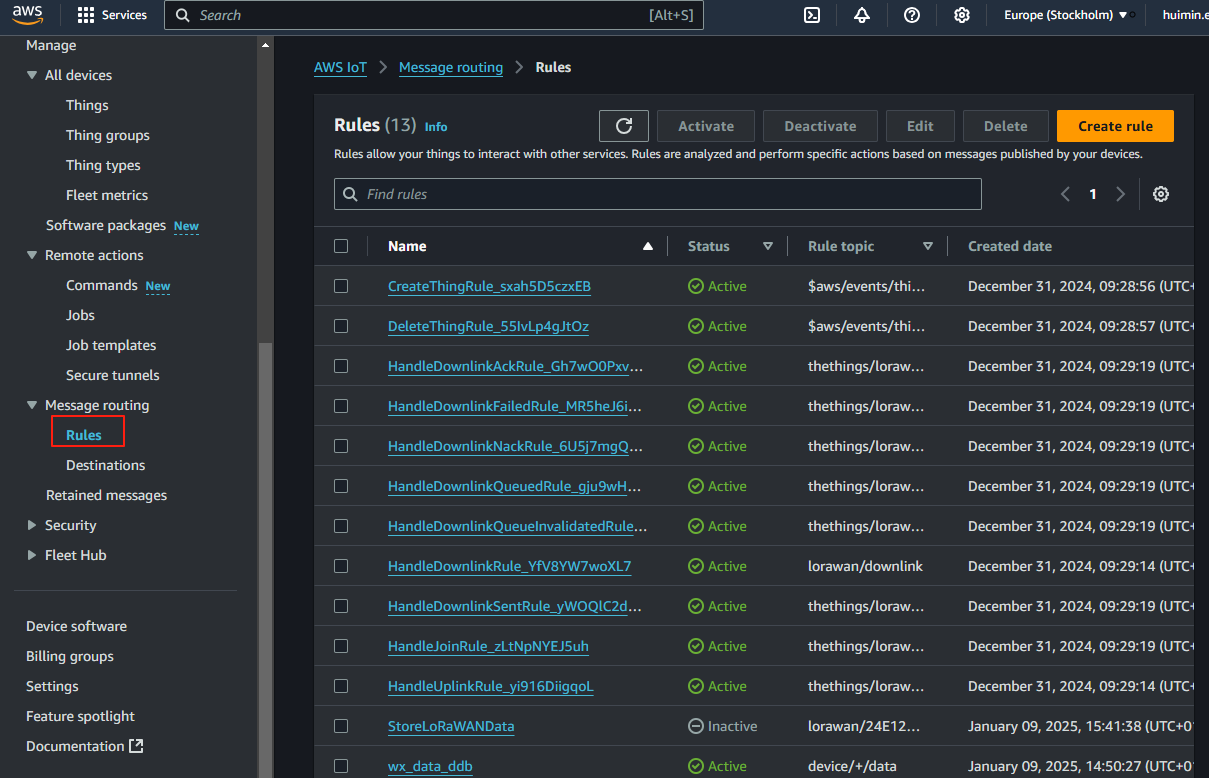Open the Status column filter arrow
This screenshot has height=778, width=1209.
[768, 246]
